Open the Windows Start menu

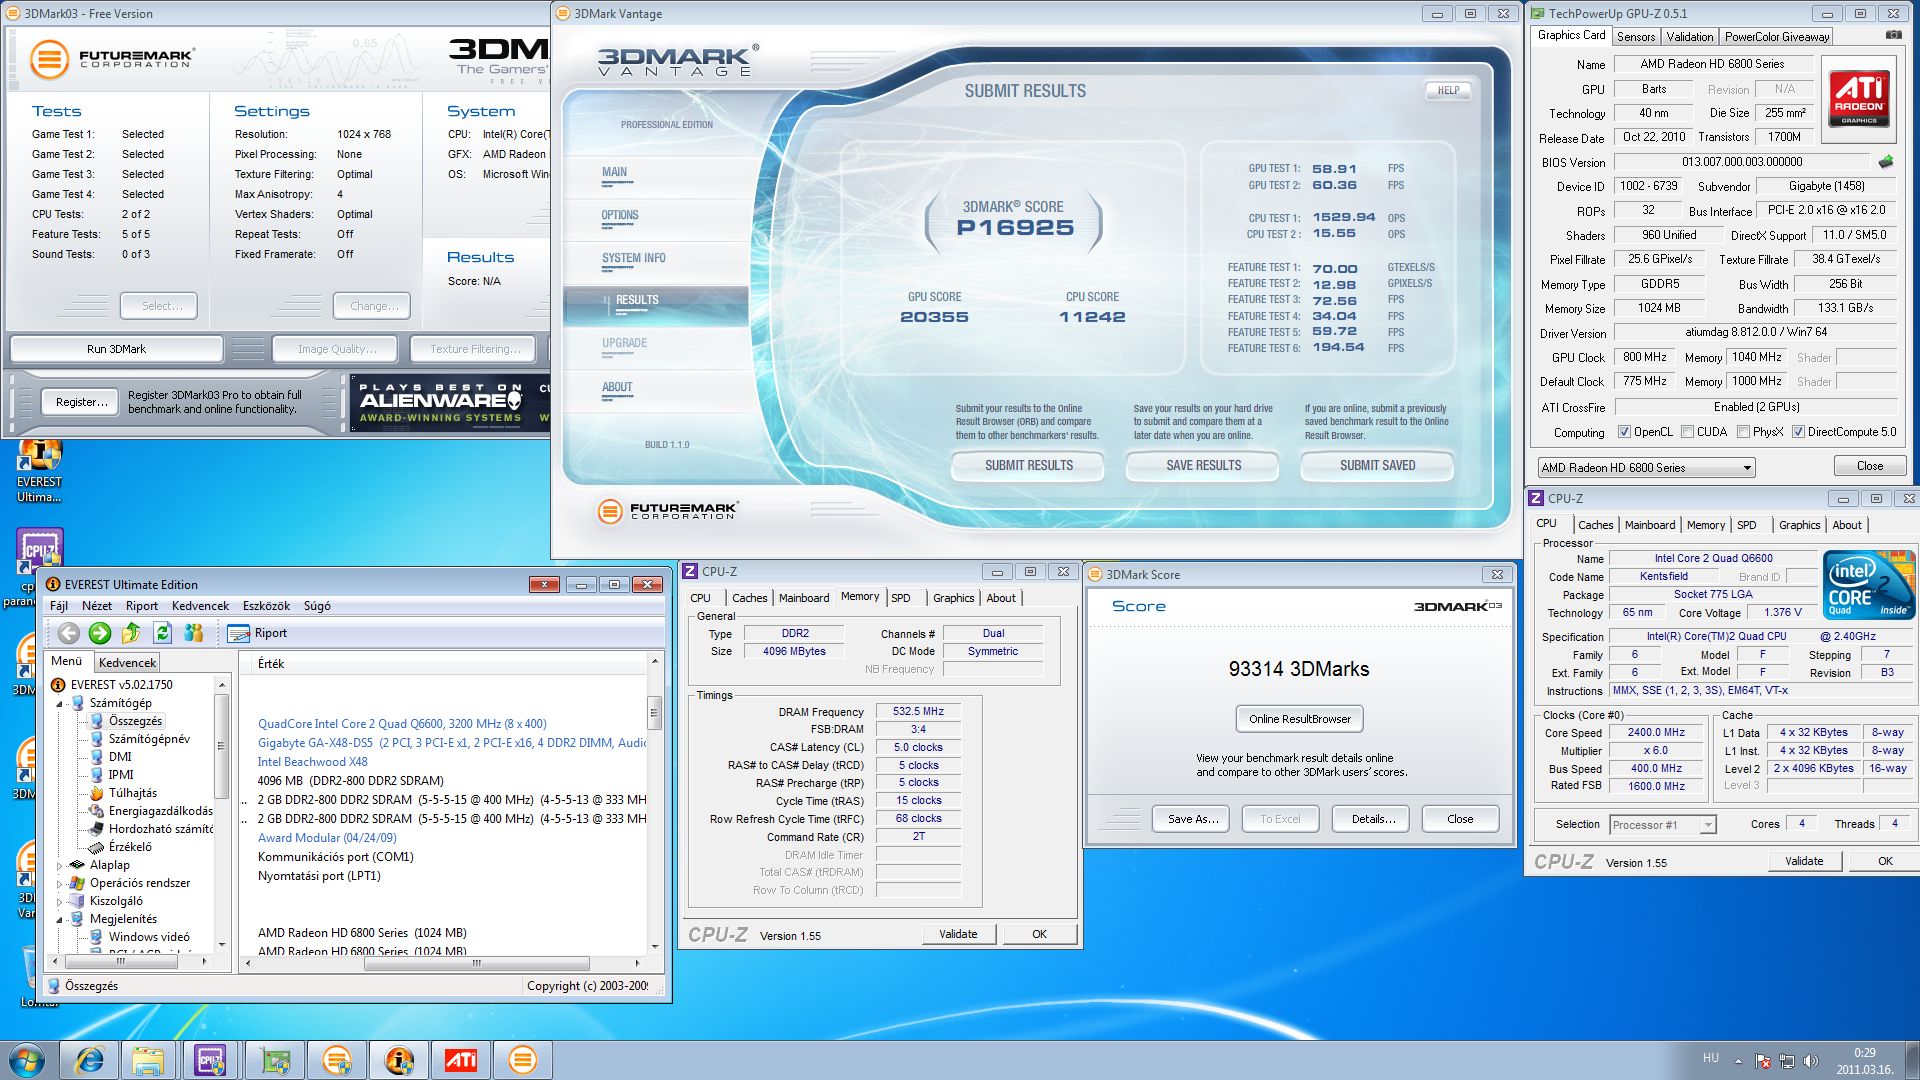(27, 1060)
